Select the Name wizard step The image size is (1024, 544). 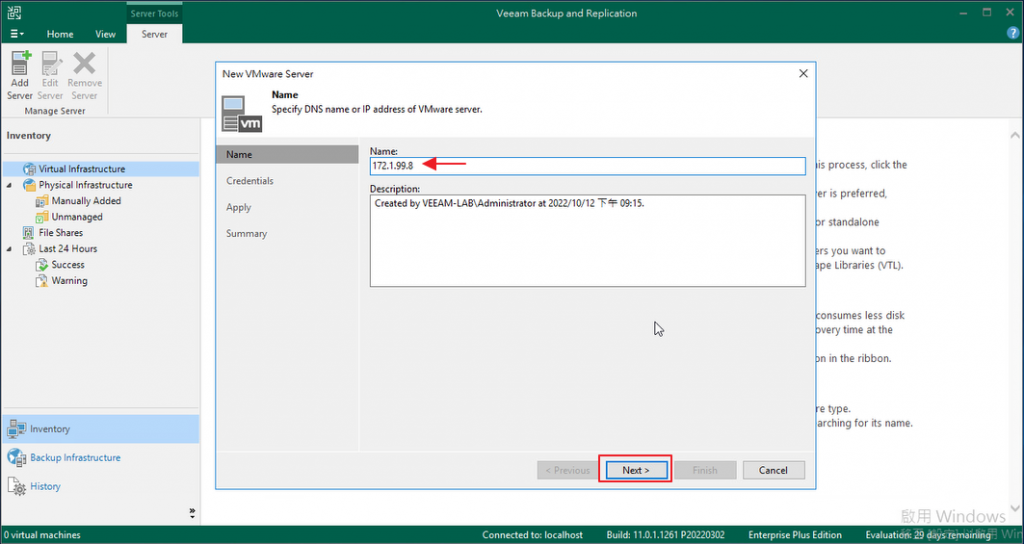click(287, 155)
